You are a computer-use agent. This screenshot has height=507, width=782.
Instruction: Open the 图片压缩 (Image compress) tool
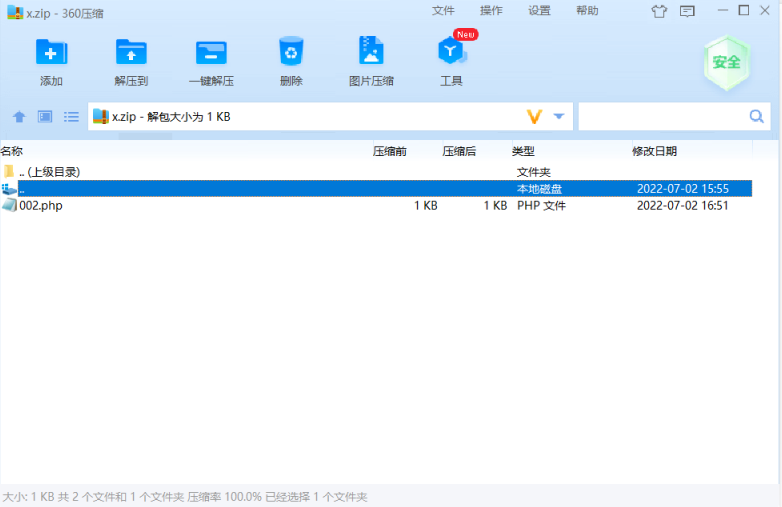coord(371,52)
